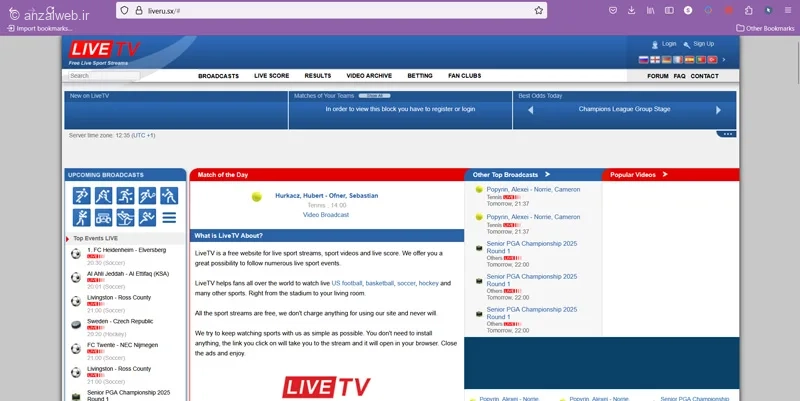
Task: Switch language with the Russian flag
Action: [643, 60]
